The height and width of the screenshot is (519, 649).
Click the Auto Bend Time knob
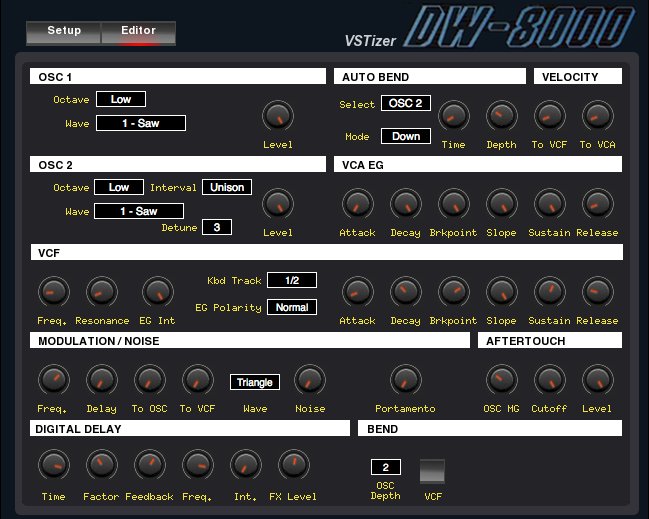tap(454, 116)
